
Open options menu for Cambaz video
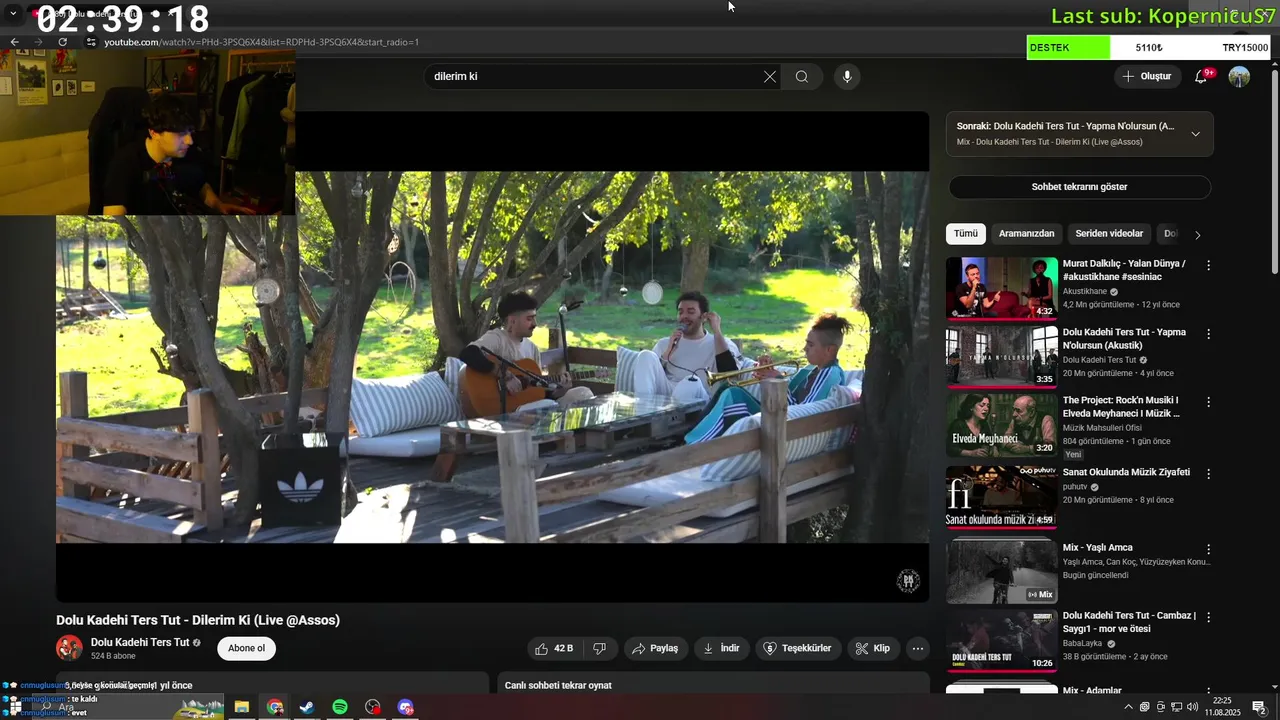[1208, 617]
